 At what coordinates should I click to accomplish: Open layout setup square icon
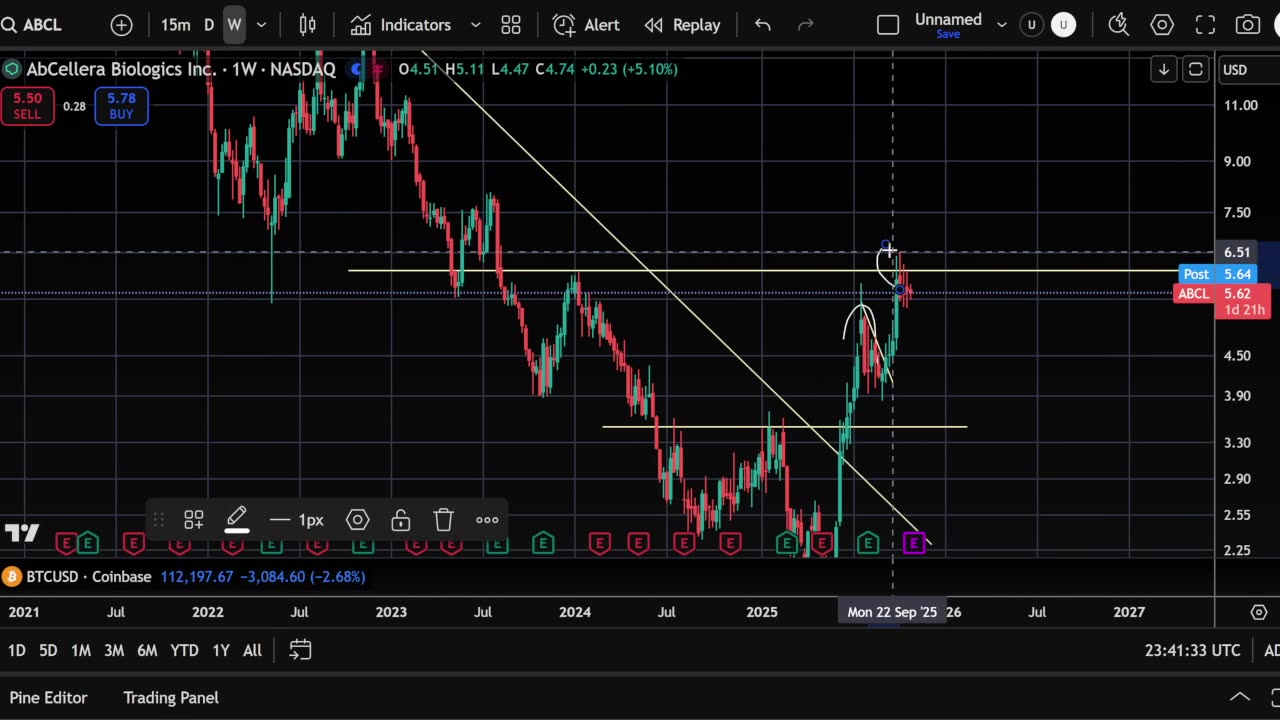point(888,25)
